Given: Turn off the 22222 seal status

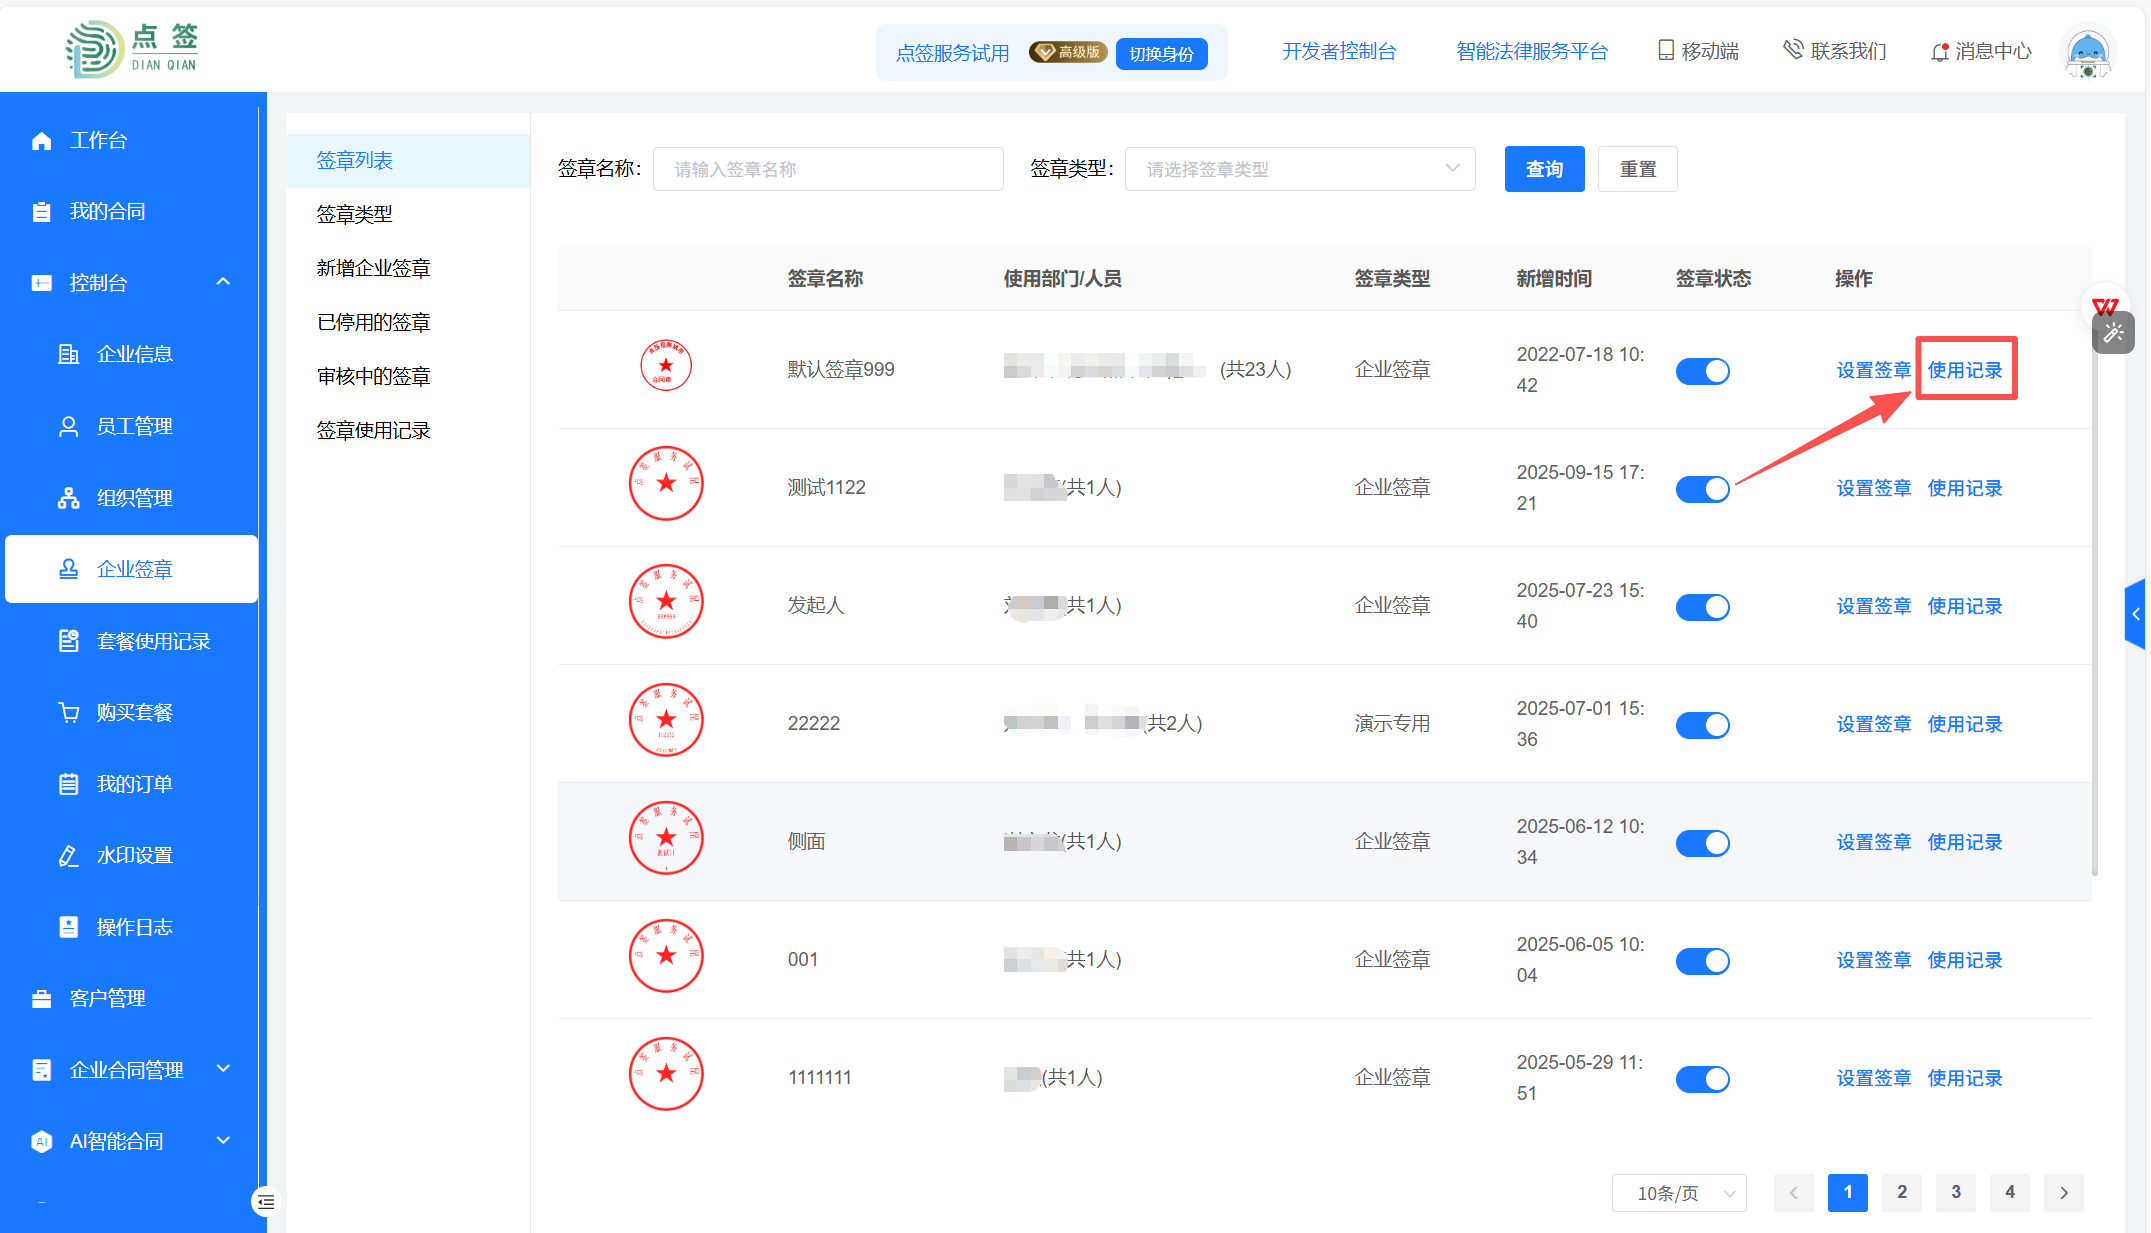Looking at the screenshot, I should coord(1702,725).
